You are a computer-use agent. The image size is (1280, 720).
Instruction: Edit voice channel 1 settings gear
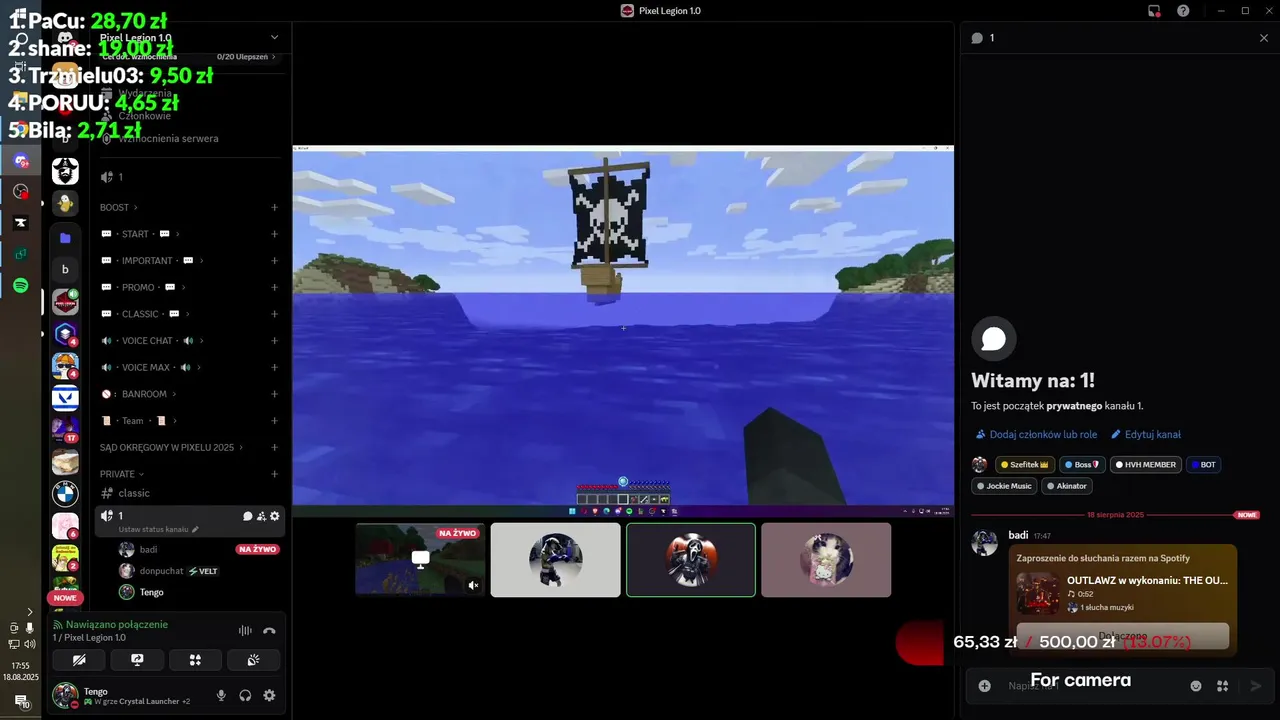click(x=275, y=516)
